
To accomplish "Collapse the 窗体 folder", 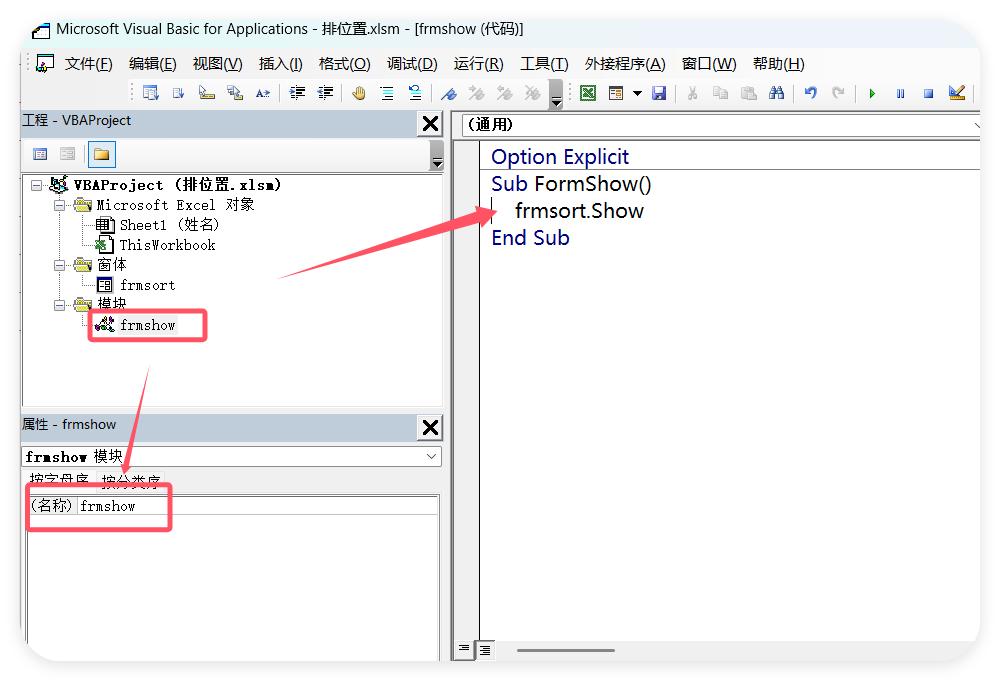I will [x=59, y=265].
